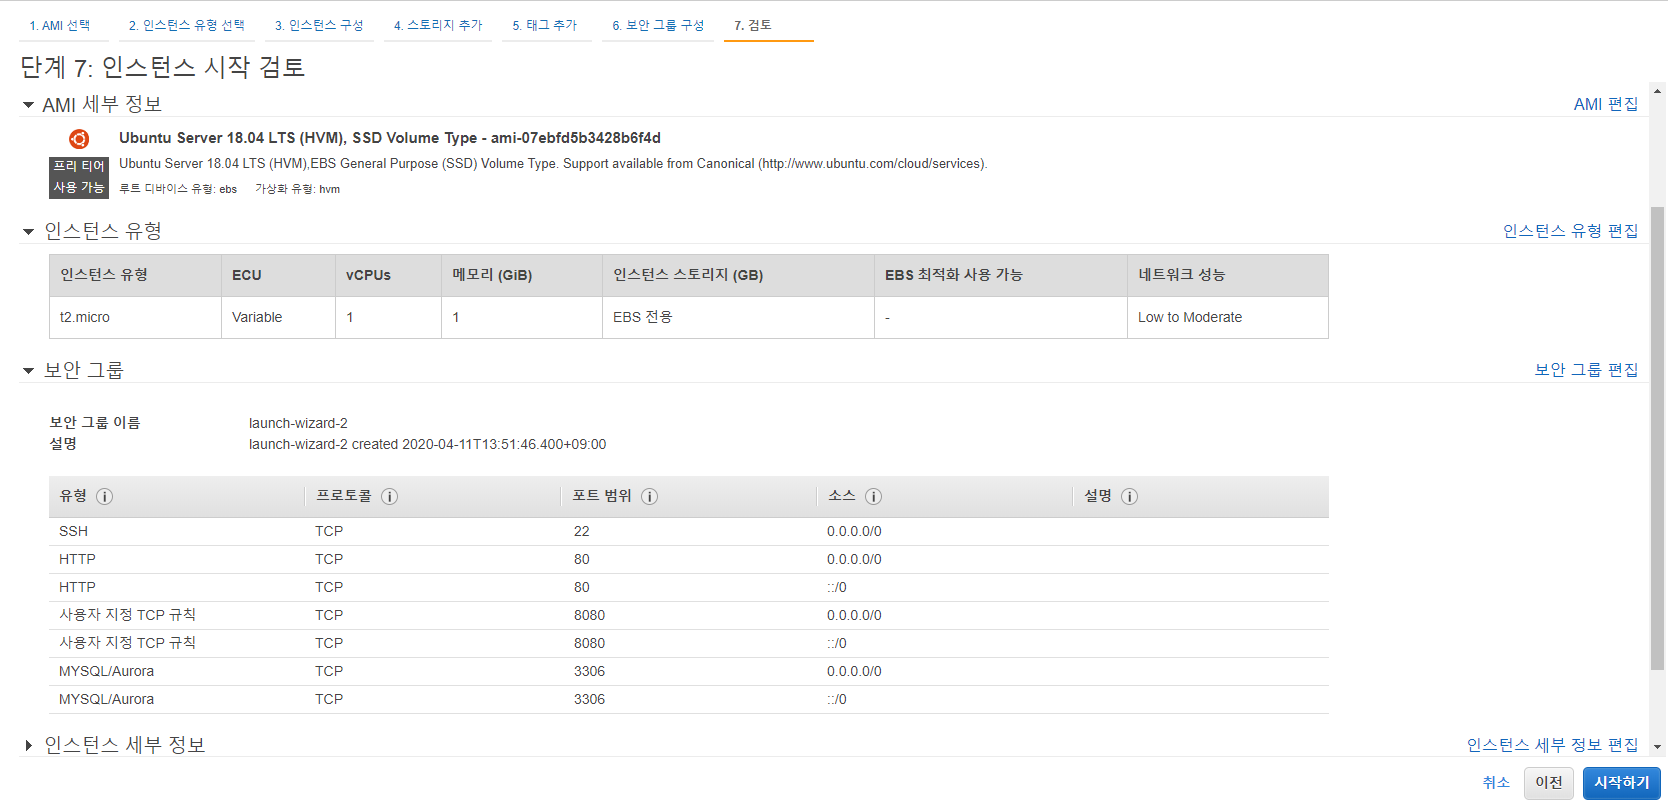Click the 보안 그룹 편집 link

(x=1586, y=370)
